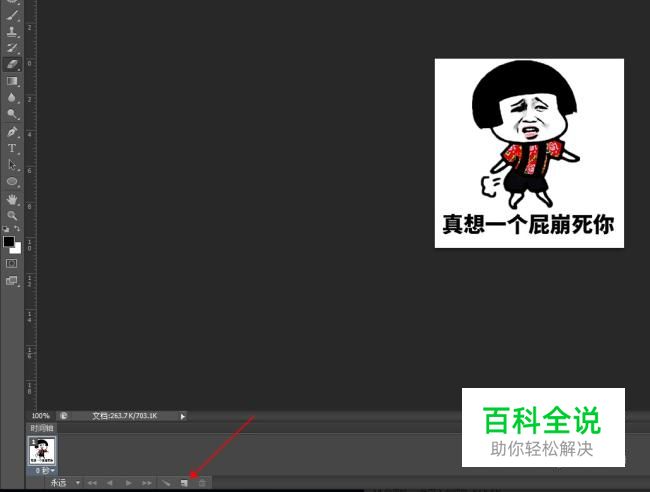Open the 0 秒 frame delay dropdown
The width and height of the screenshot is (650, 492).
44,470
